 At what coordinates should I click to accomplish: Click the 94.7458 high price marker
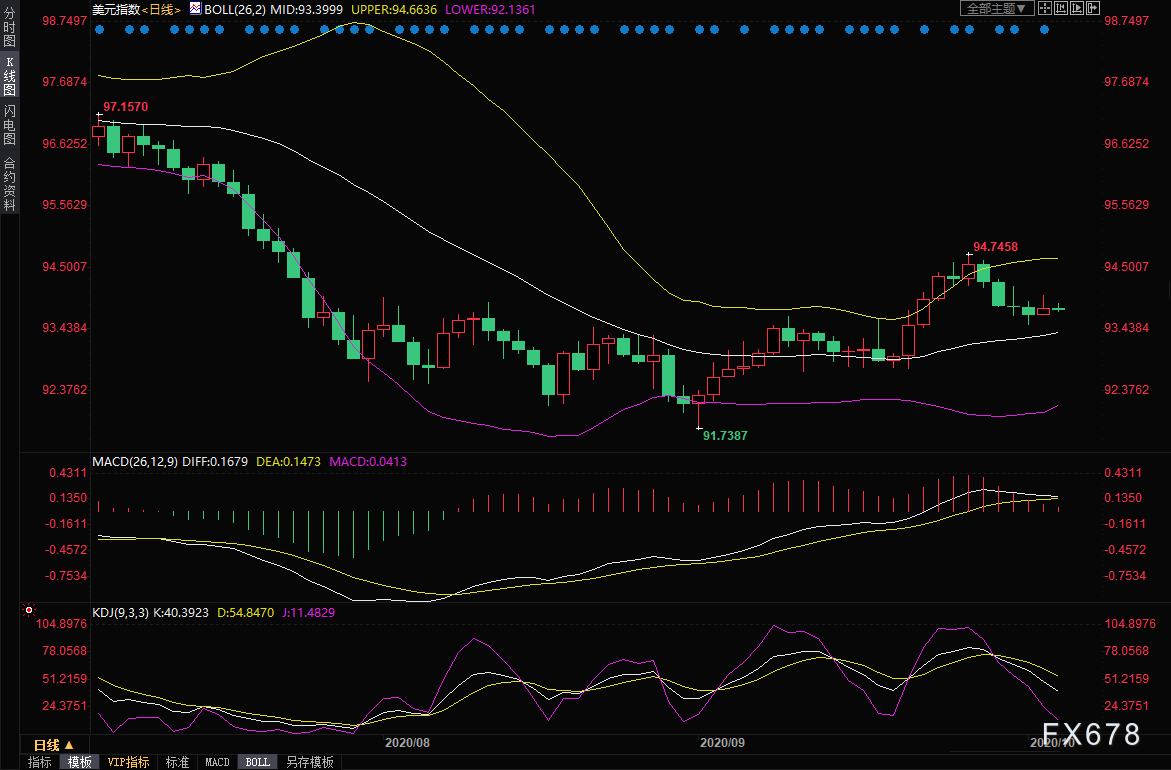(994, 246)
